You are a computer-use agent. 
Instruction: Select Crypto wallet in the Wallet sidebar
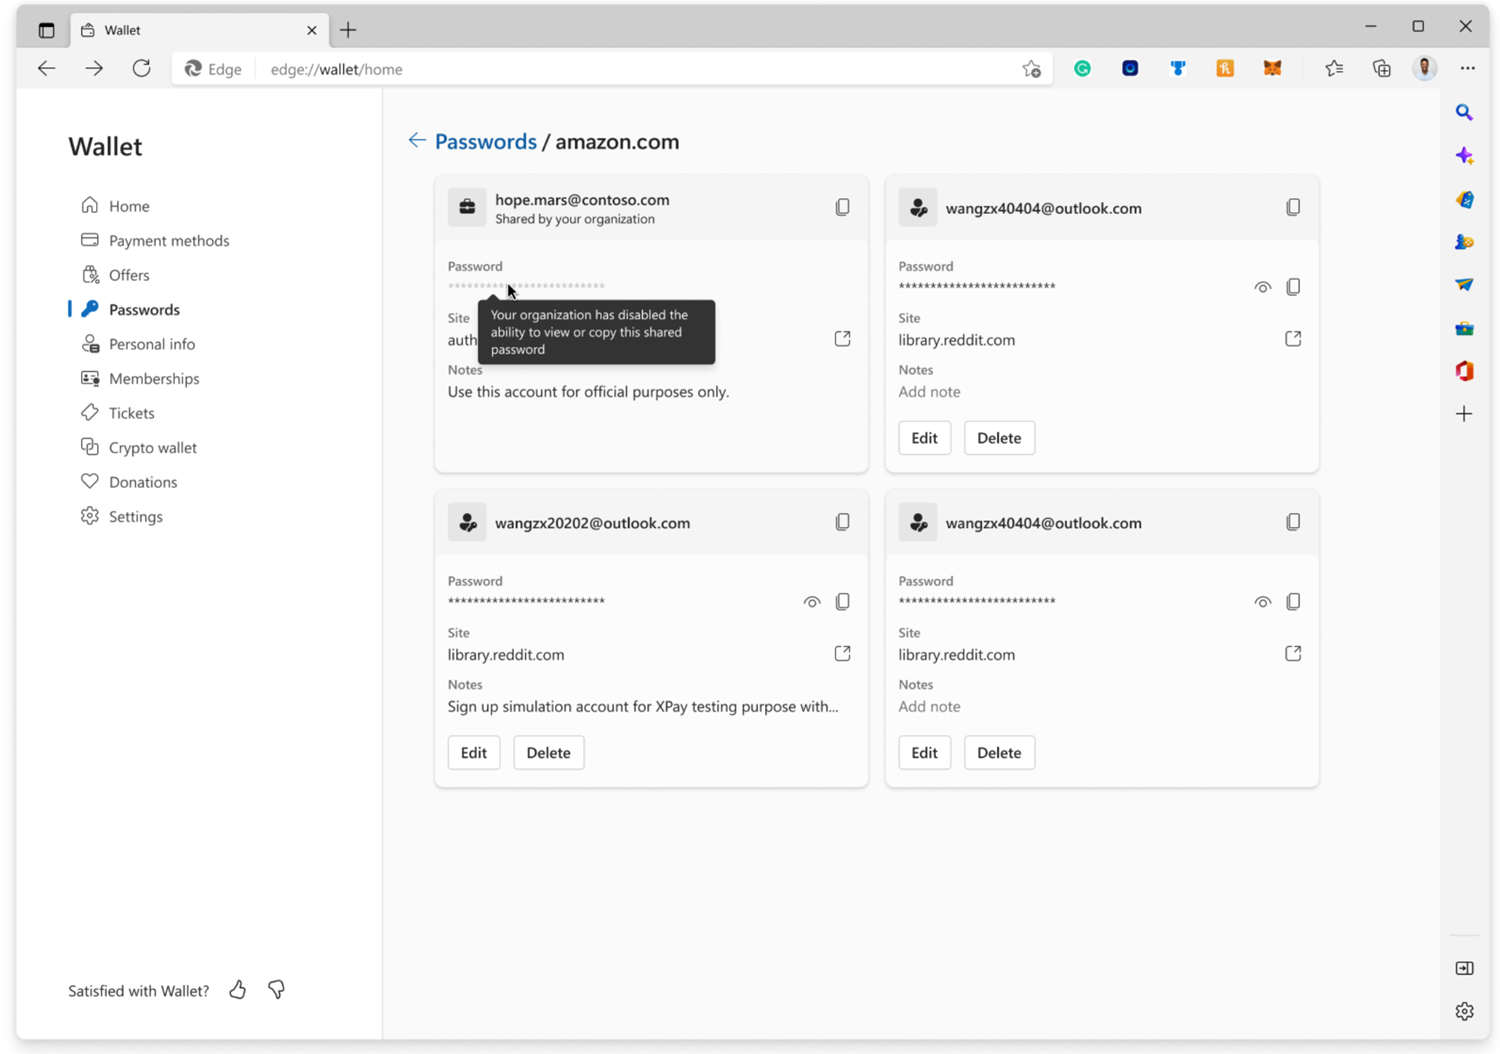click(152, 447)
